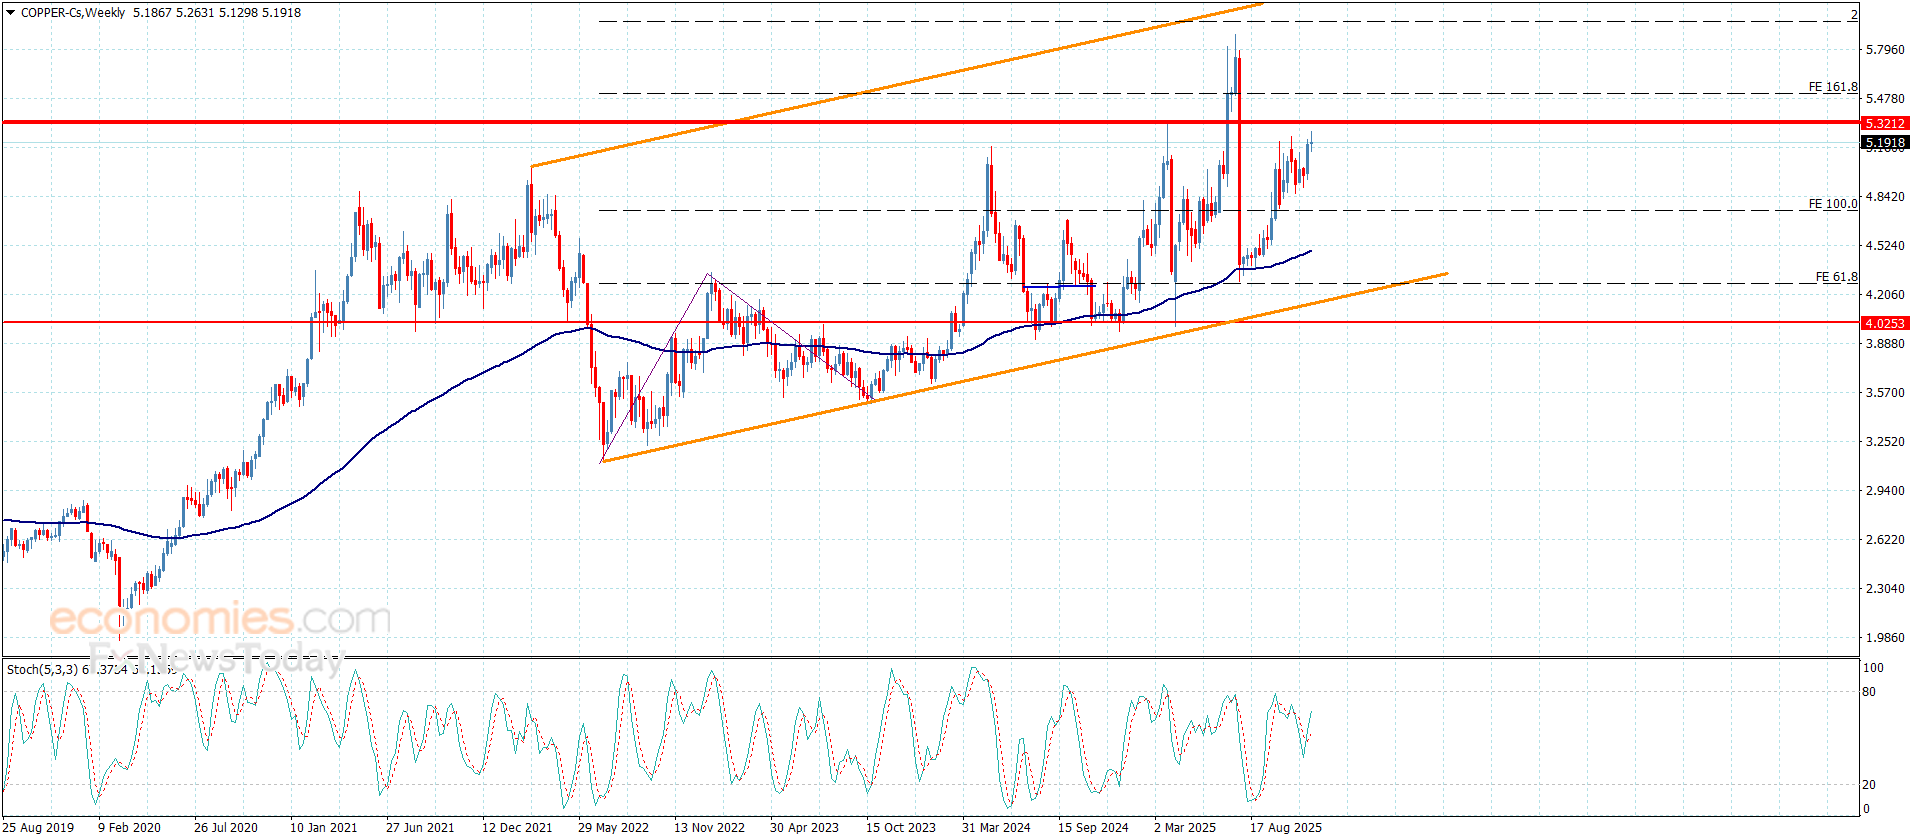Image resolution: width=1916 pixels, height=840 pixels.
Task: Select the upper orange channel trendline
Action: [897, 84]
